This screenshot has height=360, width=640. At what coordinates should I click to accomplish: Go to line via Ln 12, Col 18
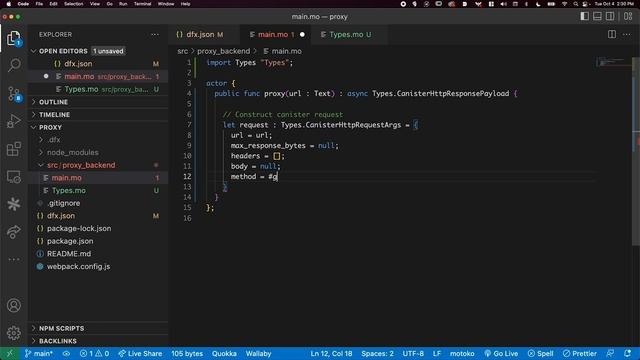pyautogui.click(x=331, y=353)
